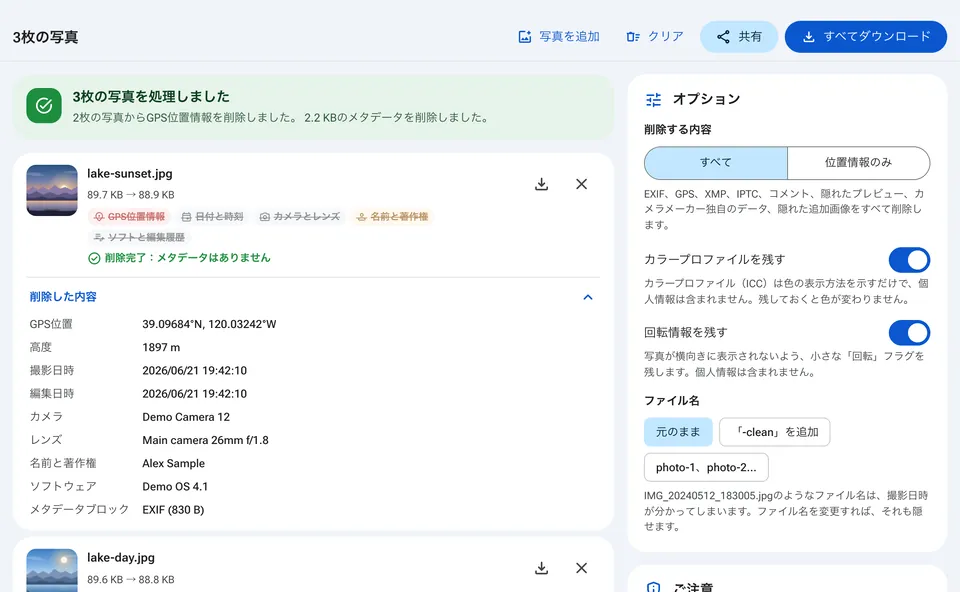
Task: Open the lake-day.jpg thumbnail
Action: point(52,571)
